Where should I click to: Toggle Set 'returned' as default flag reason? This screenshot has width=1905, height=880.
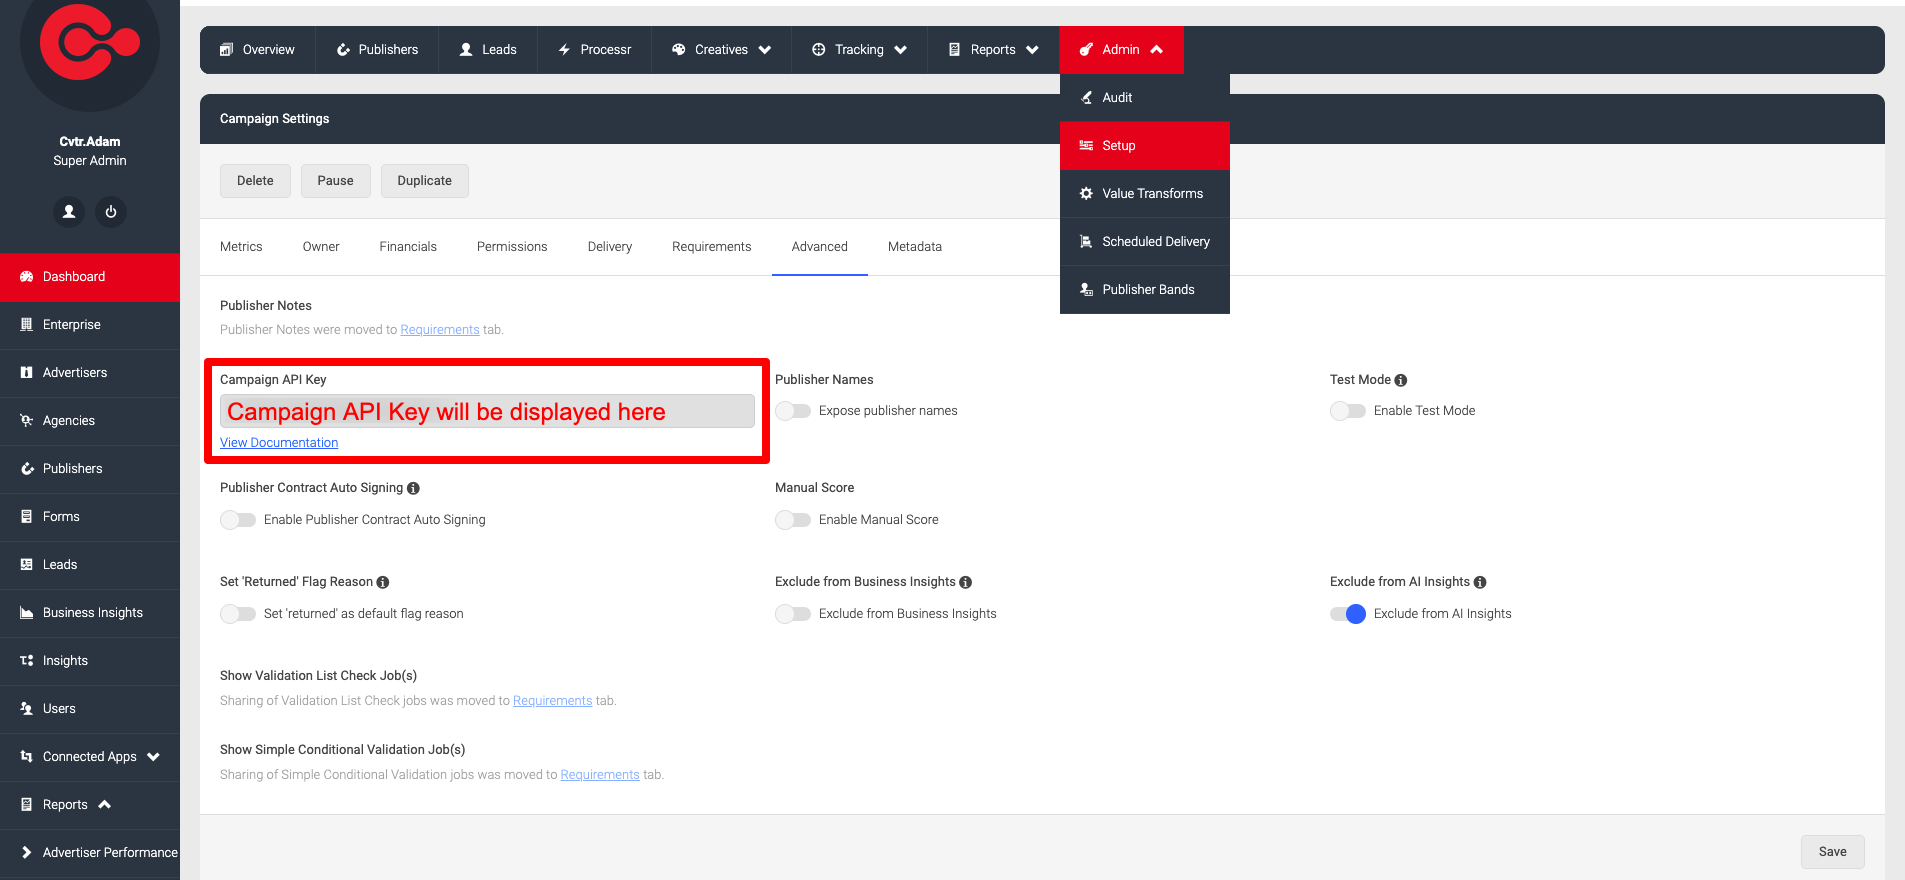tap(238, 614)
